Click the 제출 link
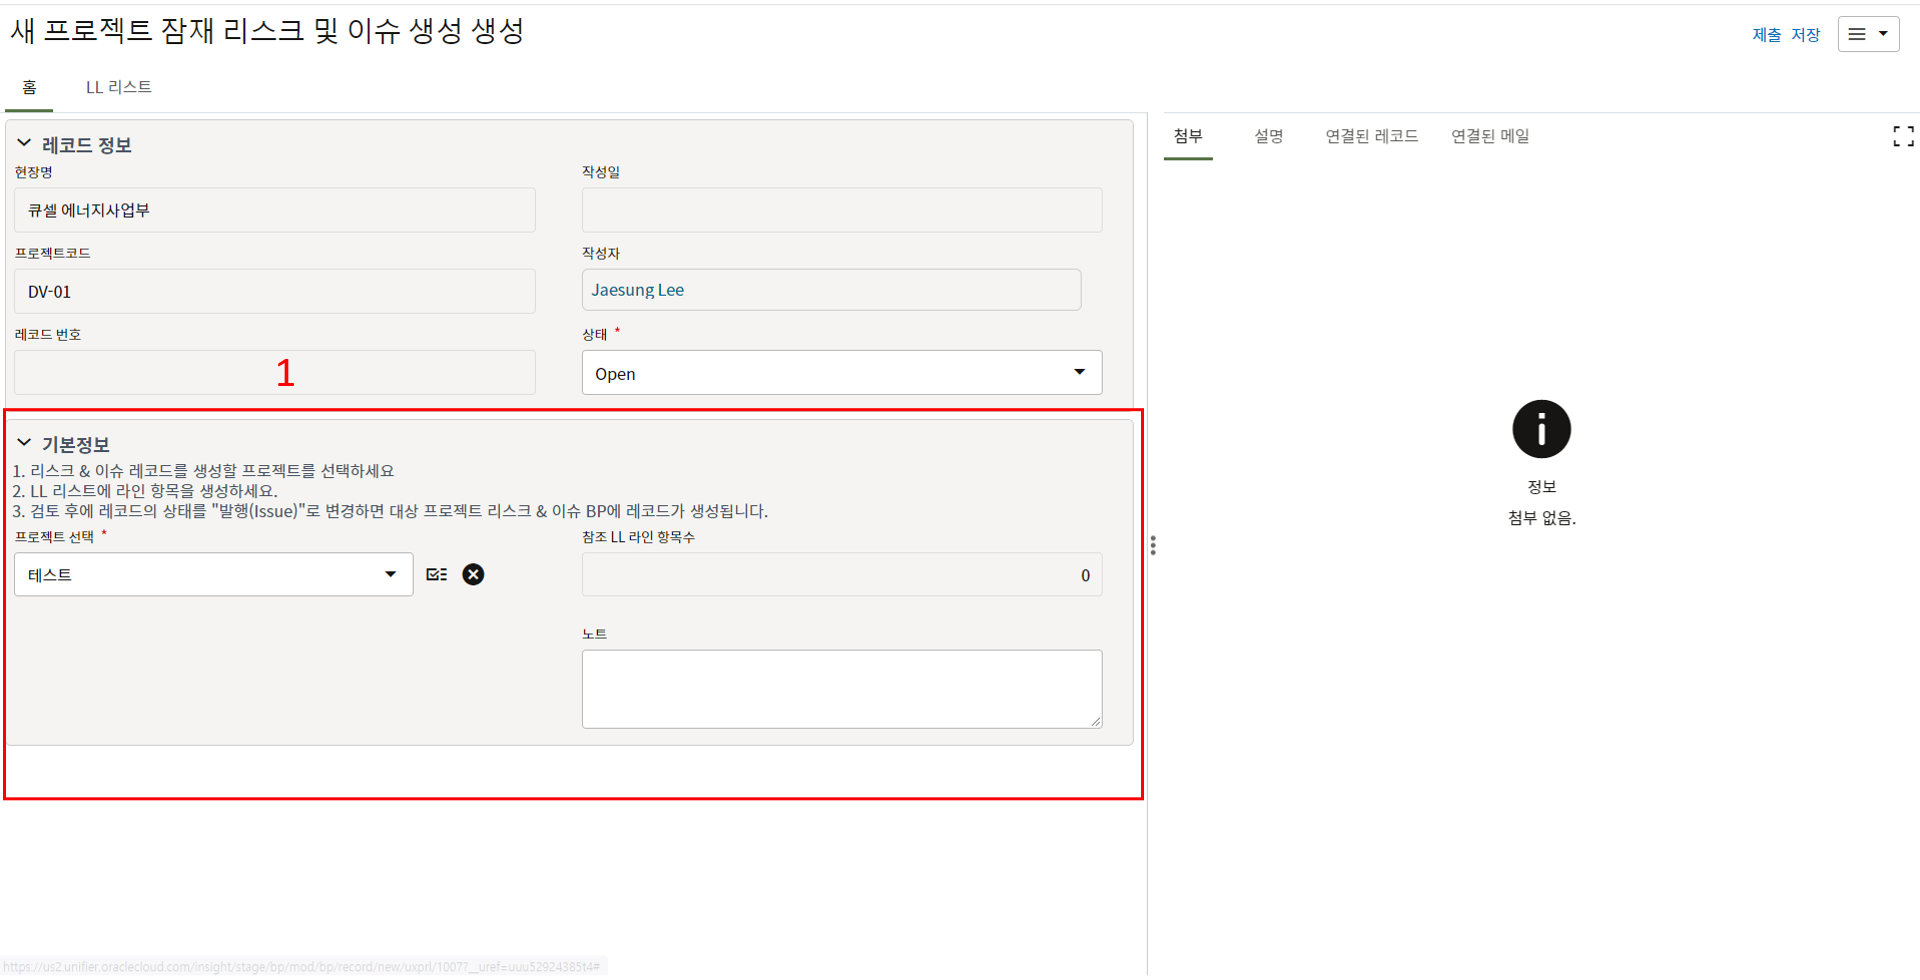1920x980 pixels. [x=1766, y=35]
